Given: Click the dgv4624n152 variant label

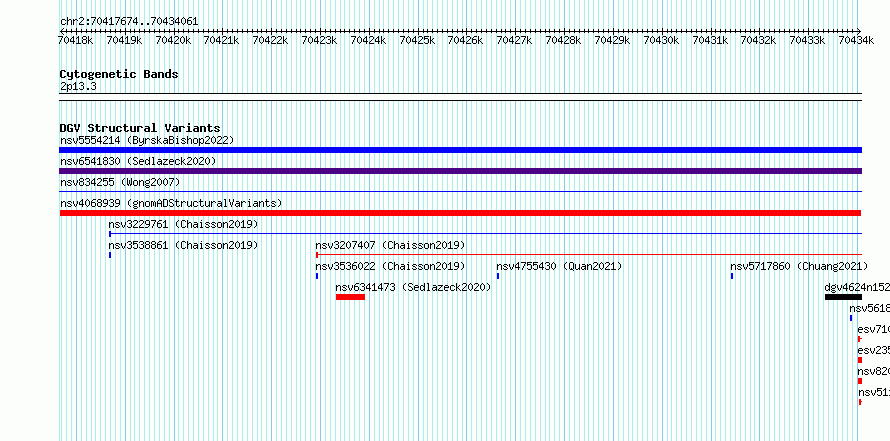Looking at the screenshot, I should pos(857,287).
